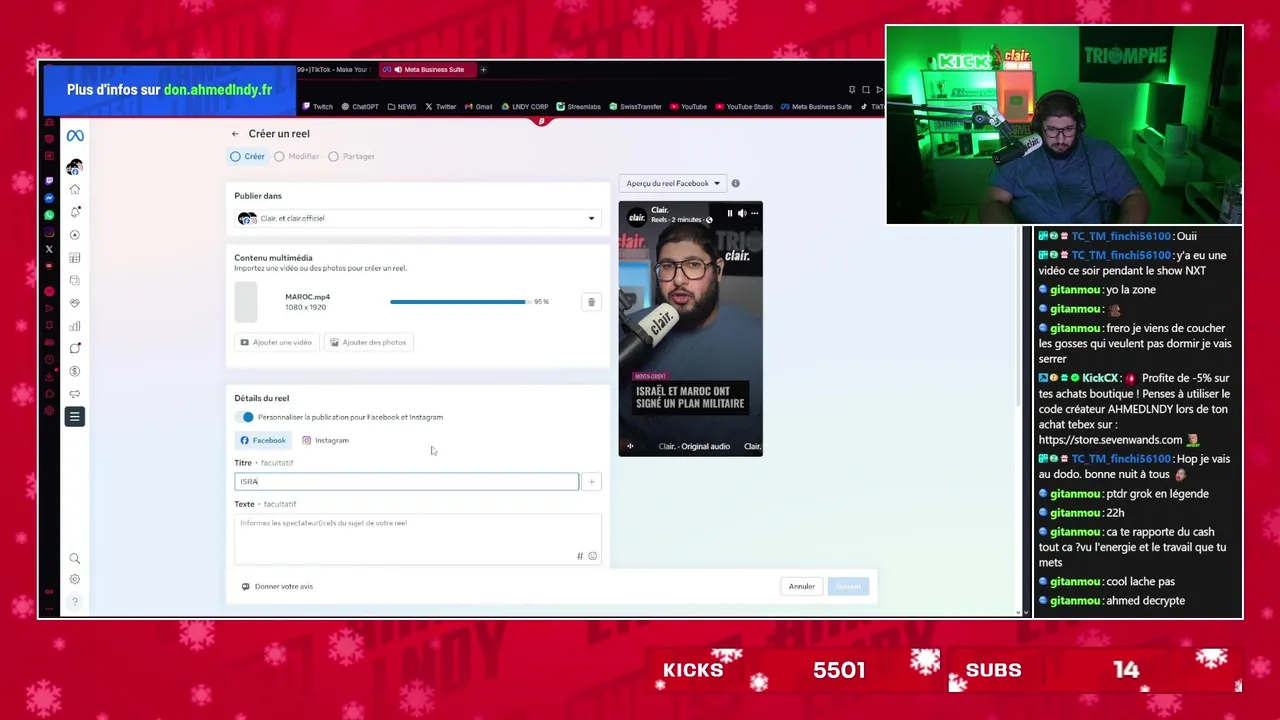The image size is (1280, 720).
Task: Open the ChatGPT bookmark
Action: (360, 107)
